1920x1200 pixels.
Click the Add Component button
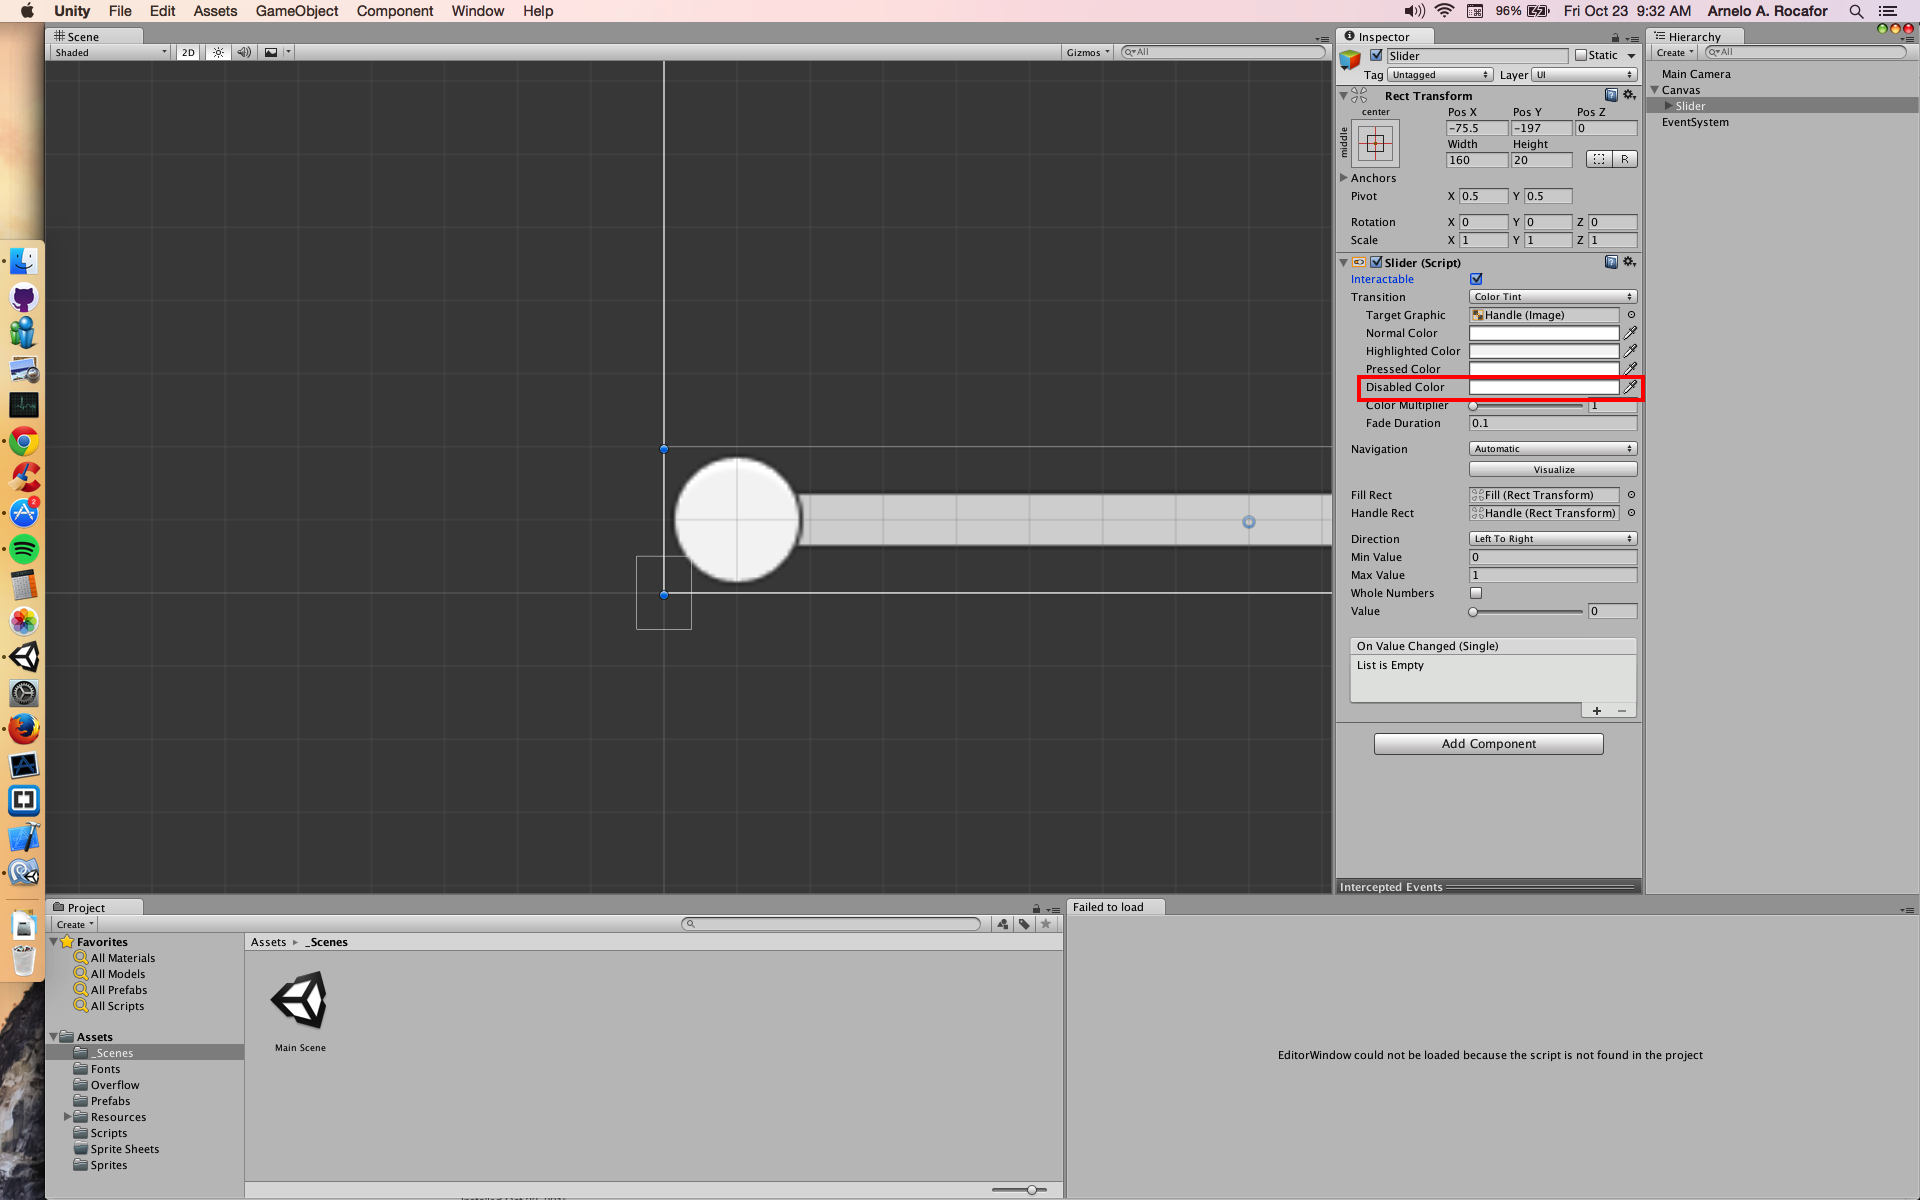1489,742
